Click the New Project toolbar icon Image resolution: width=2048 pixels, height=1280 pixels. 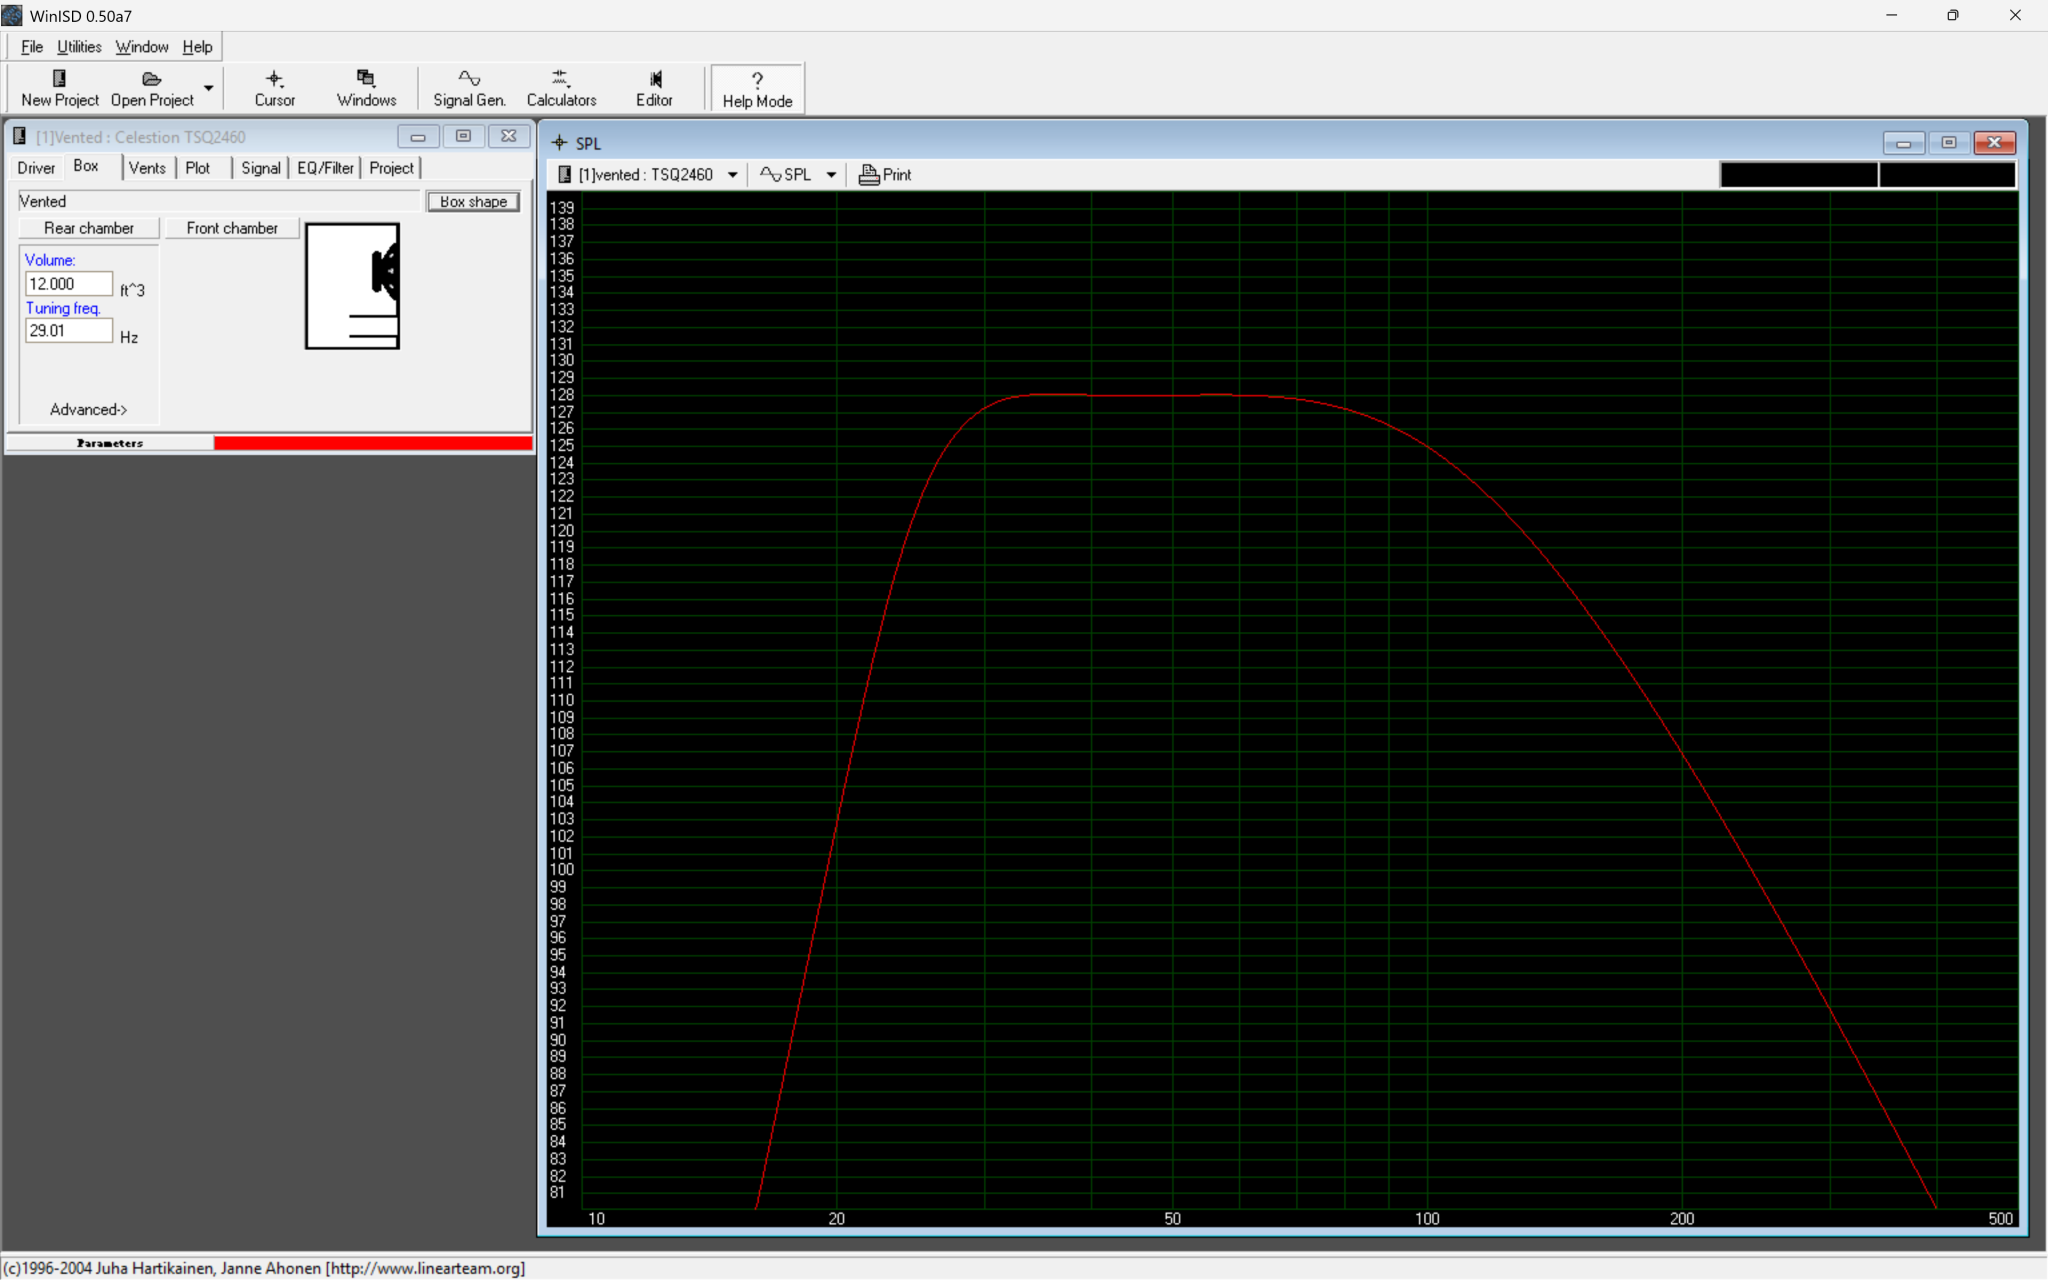pos(60,88)
